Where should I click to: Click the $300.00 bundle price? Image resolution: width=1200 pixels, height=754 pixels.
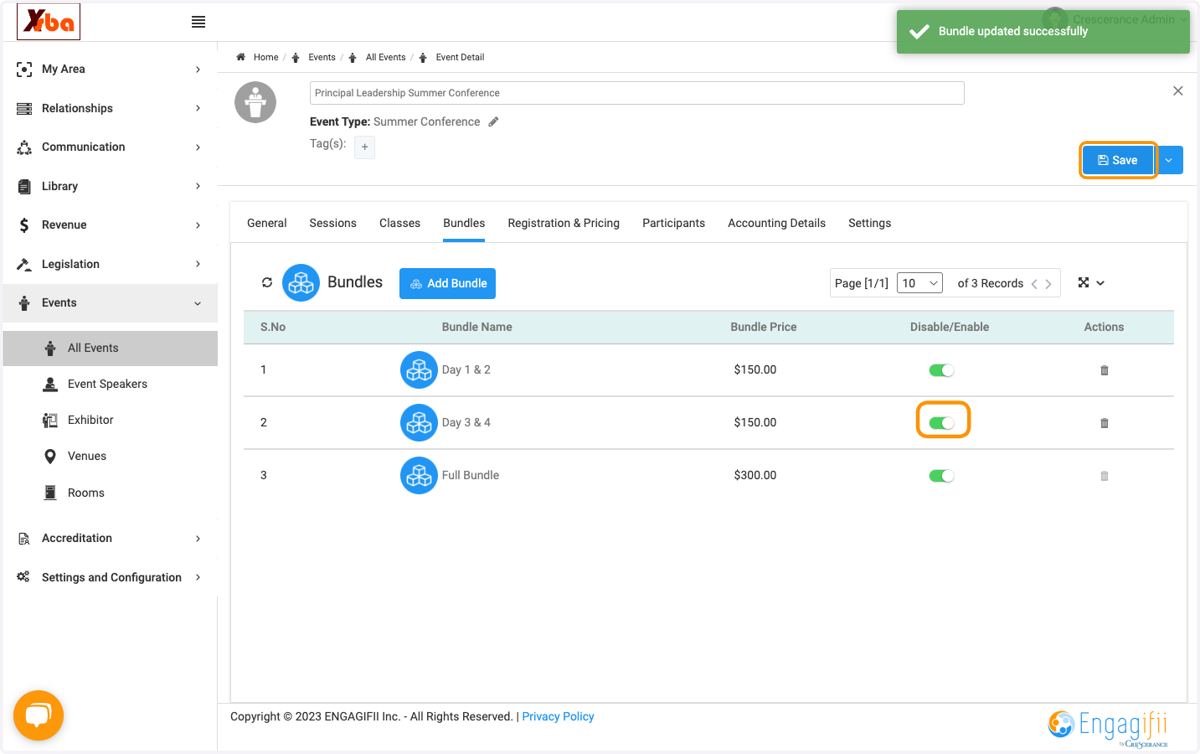pyautogui.click(x=755, y=475)
